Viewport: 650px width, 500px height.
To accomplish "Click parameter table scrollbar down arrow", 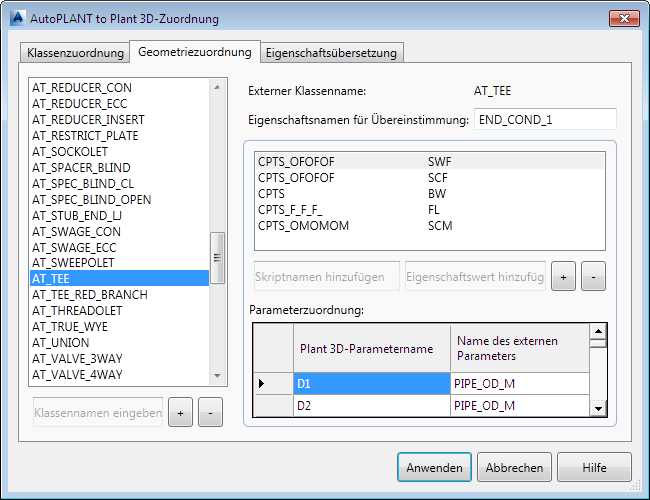I will 598,408.
